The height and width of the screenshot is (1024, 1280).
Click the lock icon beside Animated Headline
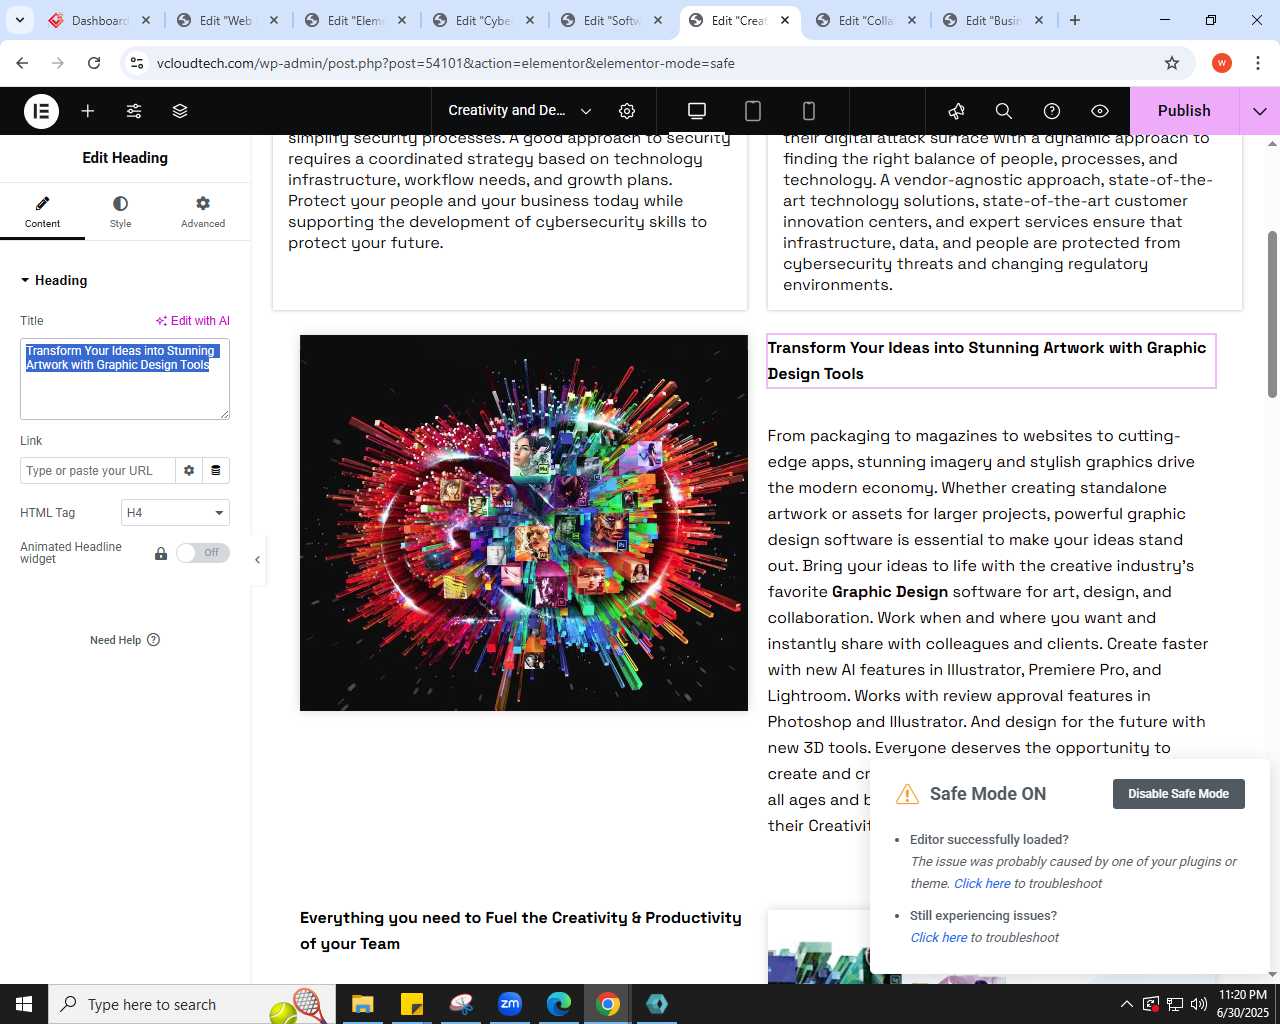coord(161,553)
